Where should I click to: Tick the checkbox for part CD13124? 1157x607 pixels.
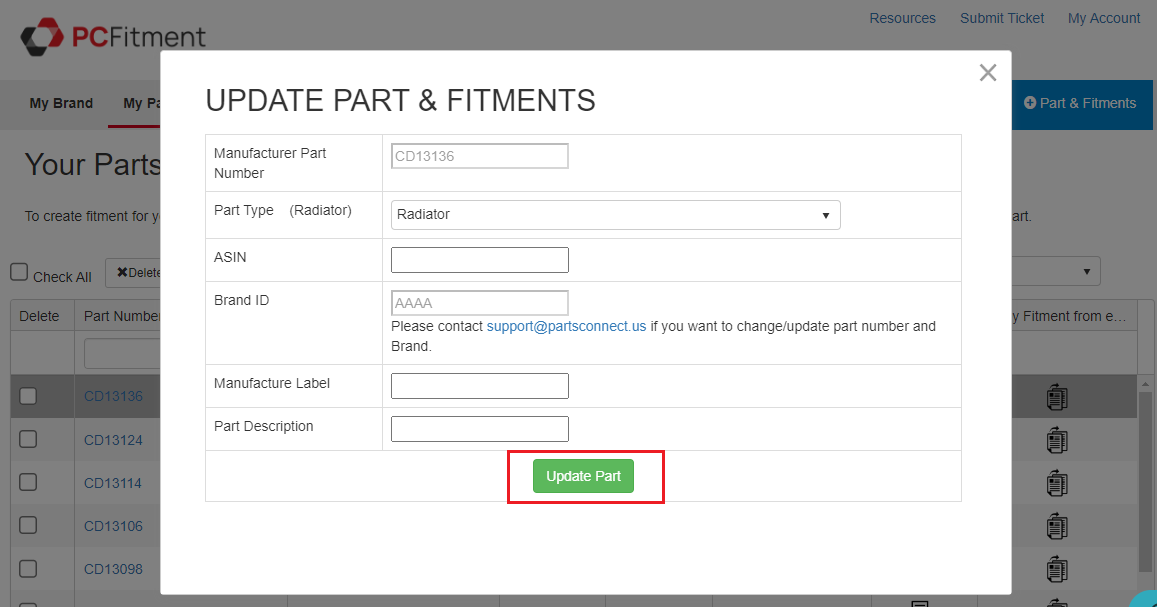point(28,439)
